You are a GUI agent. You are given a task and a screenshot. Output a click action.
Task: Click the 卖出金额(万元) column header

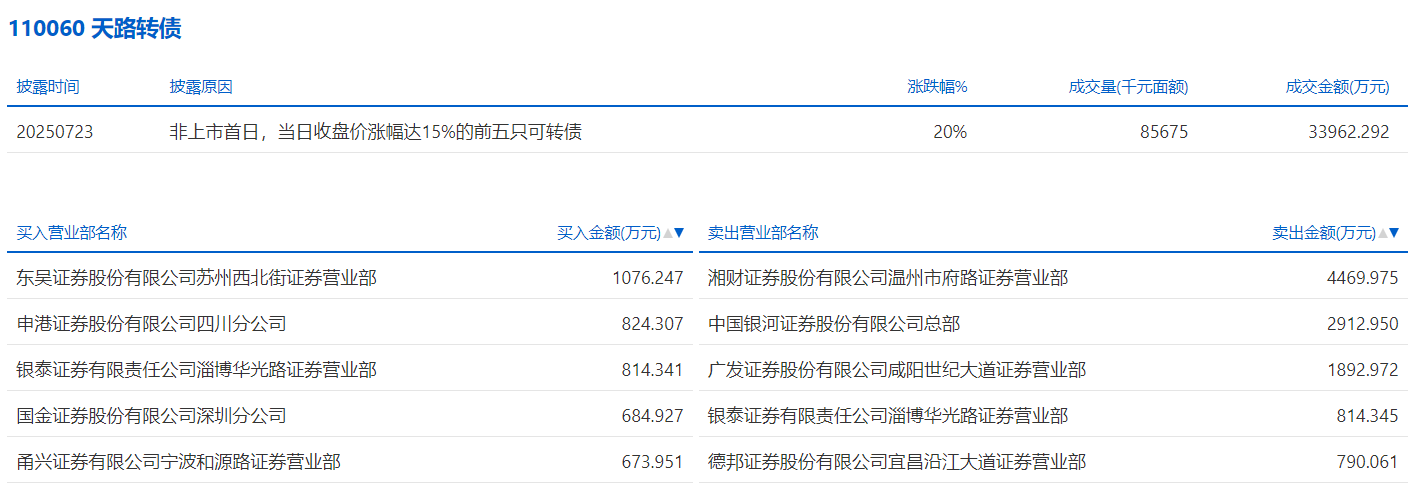click(1323, 233)
